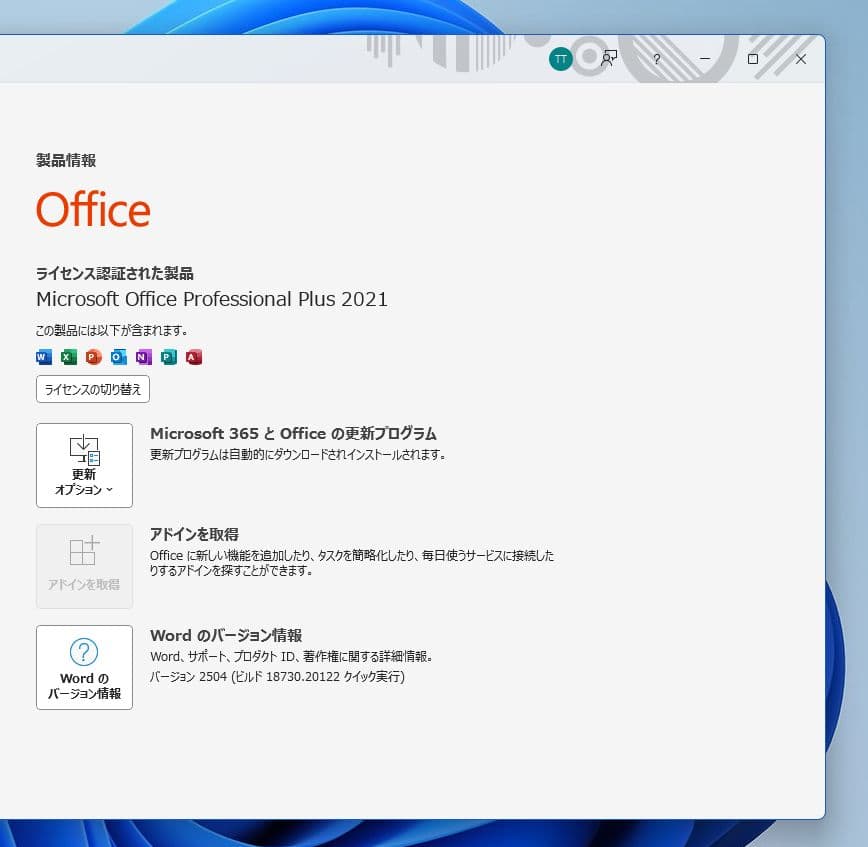Expand the 更新オプション dropdown chevron
Screen dimensions: 868x847
109,487
